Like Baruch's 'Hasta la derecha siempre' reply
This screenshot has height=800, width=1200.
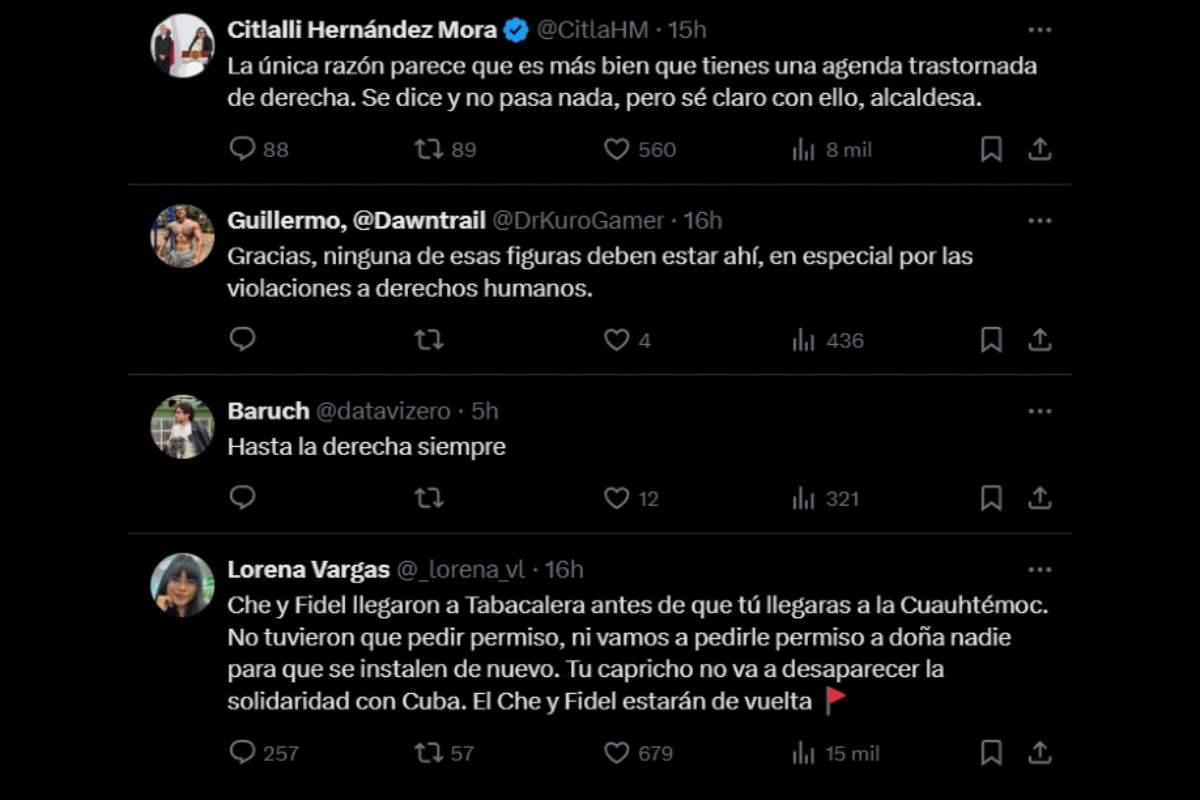(x=614, y=497)
